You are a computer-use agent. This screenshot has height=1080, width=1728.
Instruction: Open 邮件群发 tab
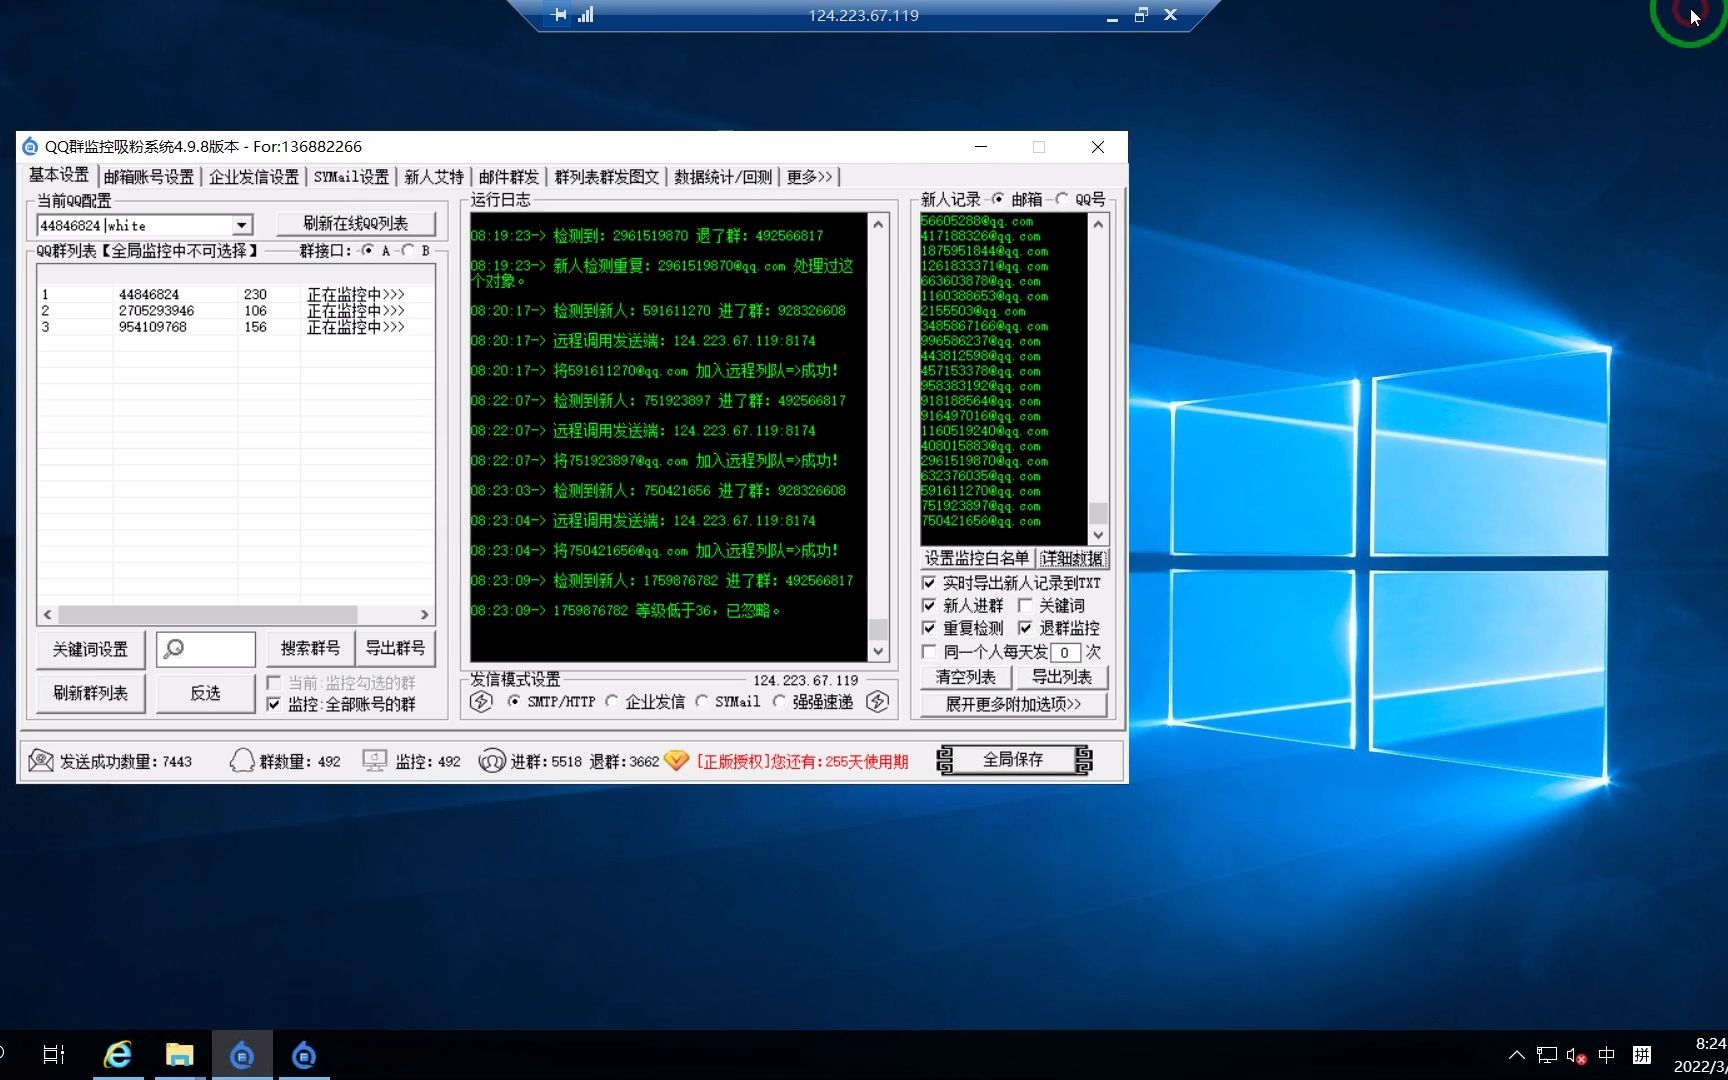(x=508, y=177)
